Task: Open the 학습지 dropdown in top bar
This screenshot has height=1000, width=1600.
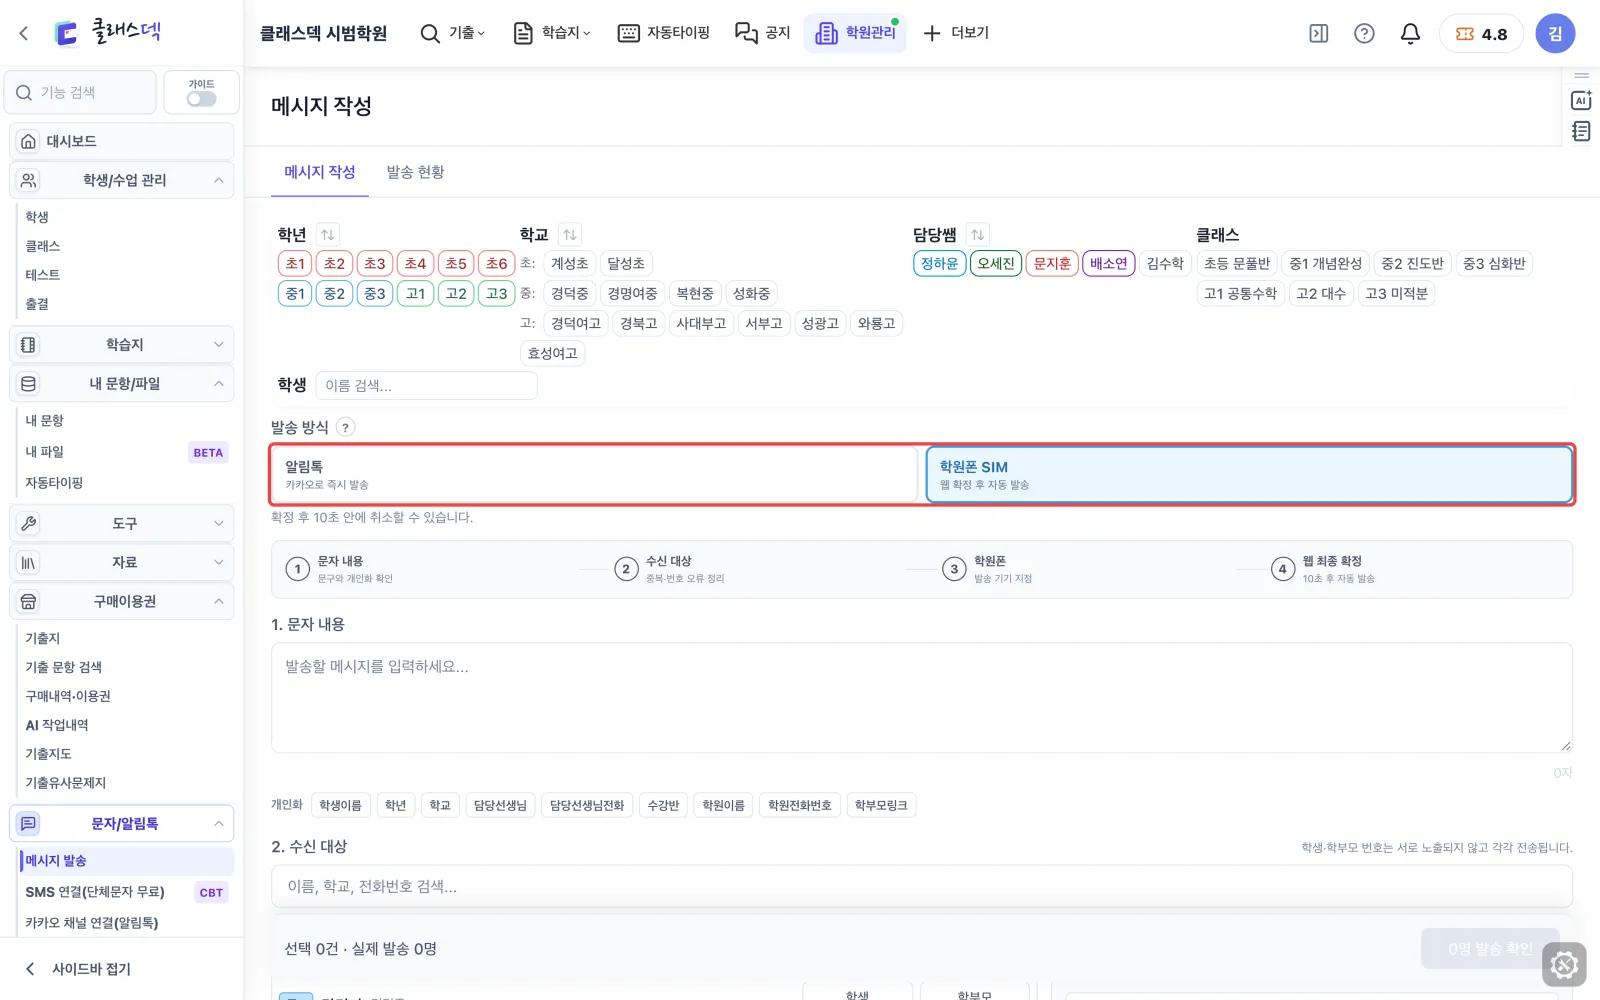Action: point(552,33)
